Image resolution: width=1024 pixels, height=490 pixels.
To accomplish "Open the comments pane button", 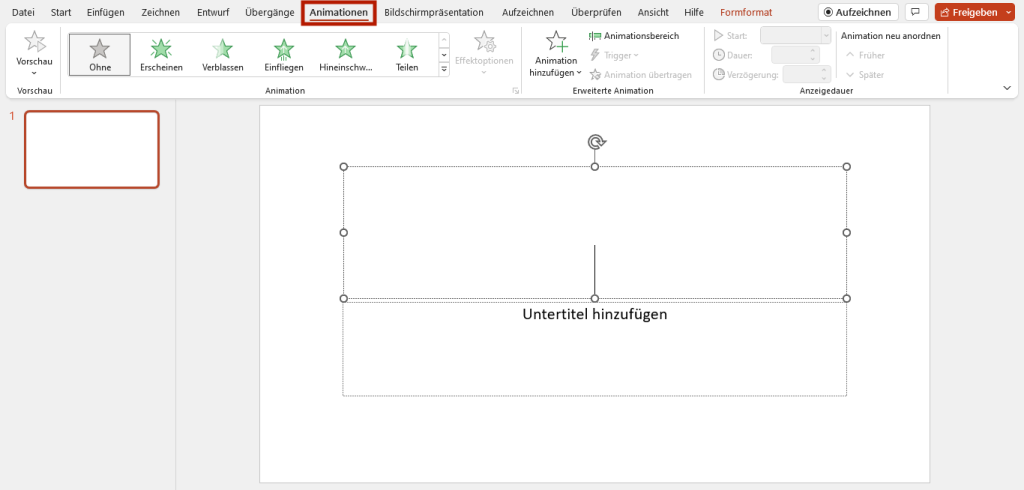I will (916, 12).
